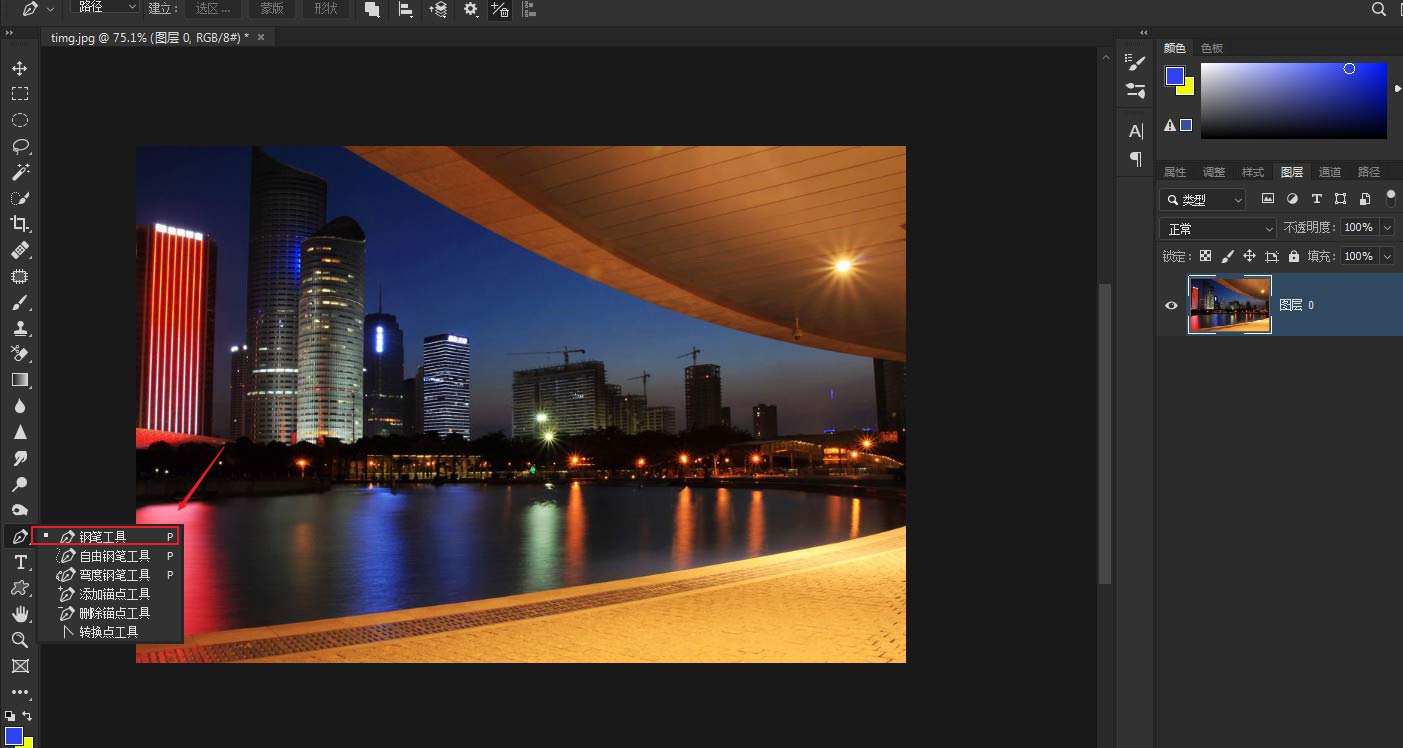The image size is (1403, 748).
Task: Click the 蒙版 button
Action: click(272, 8)
